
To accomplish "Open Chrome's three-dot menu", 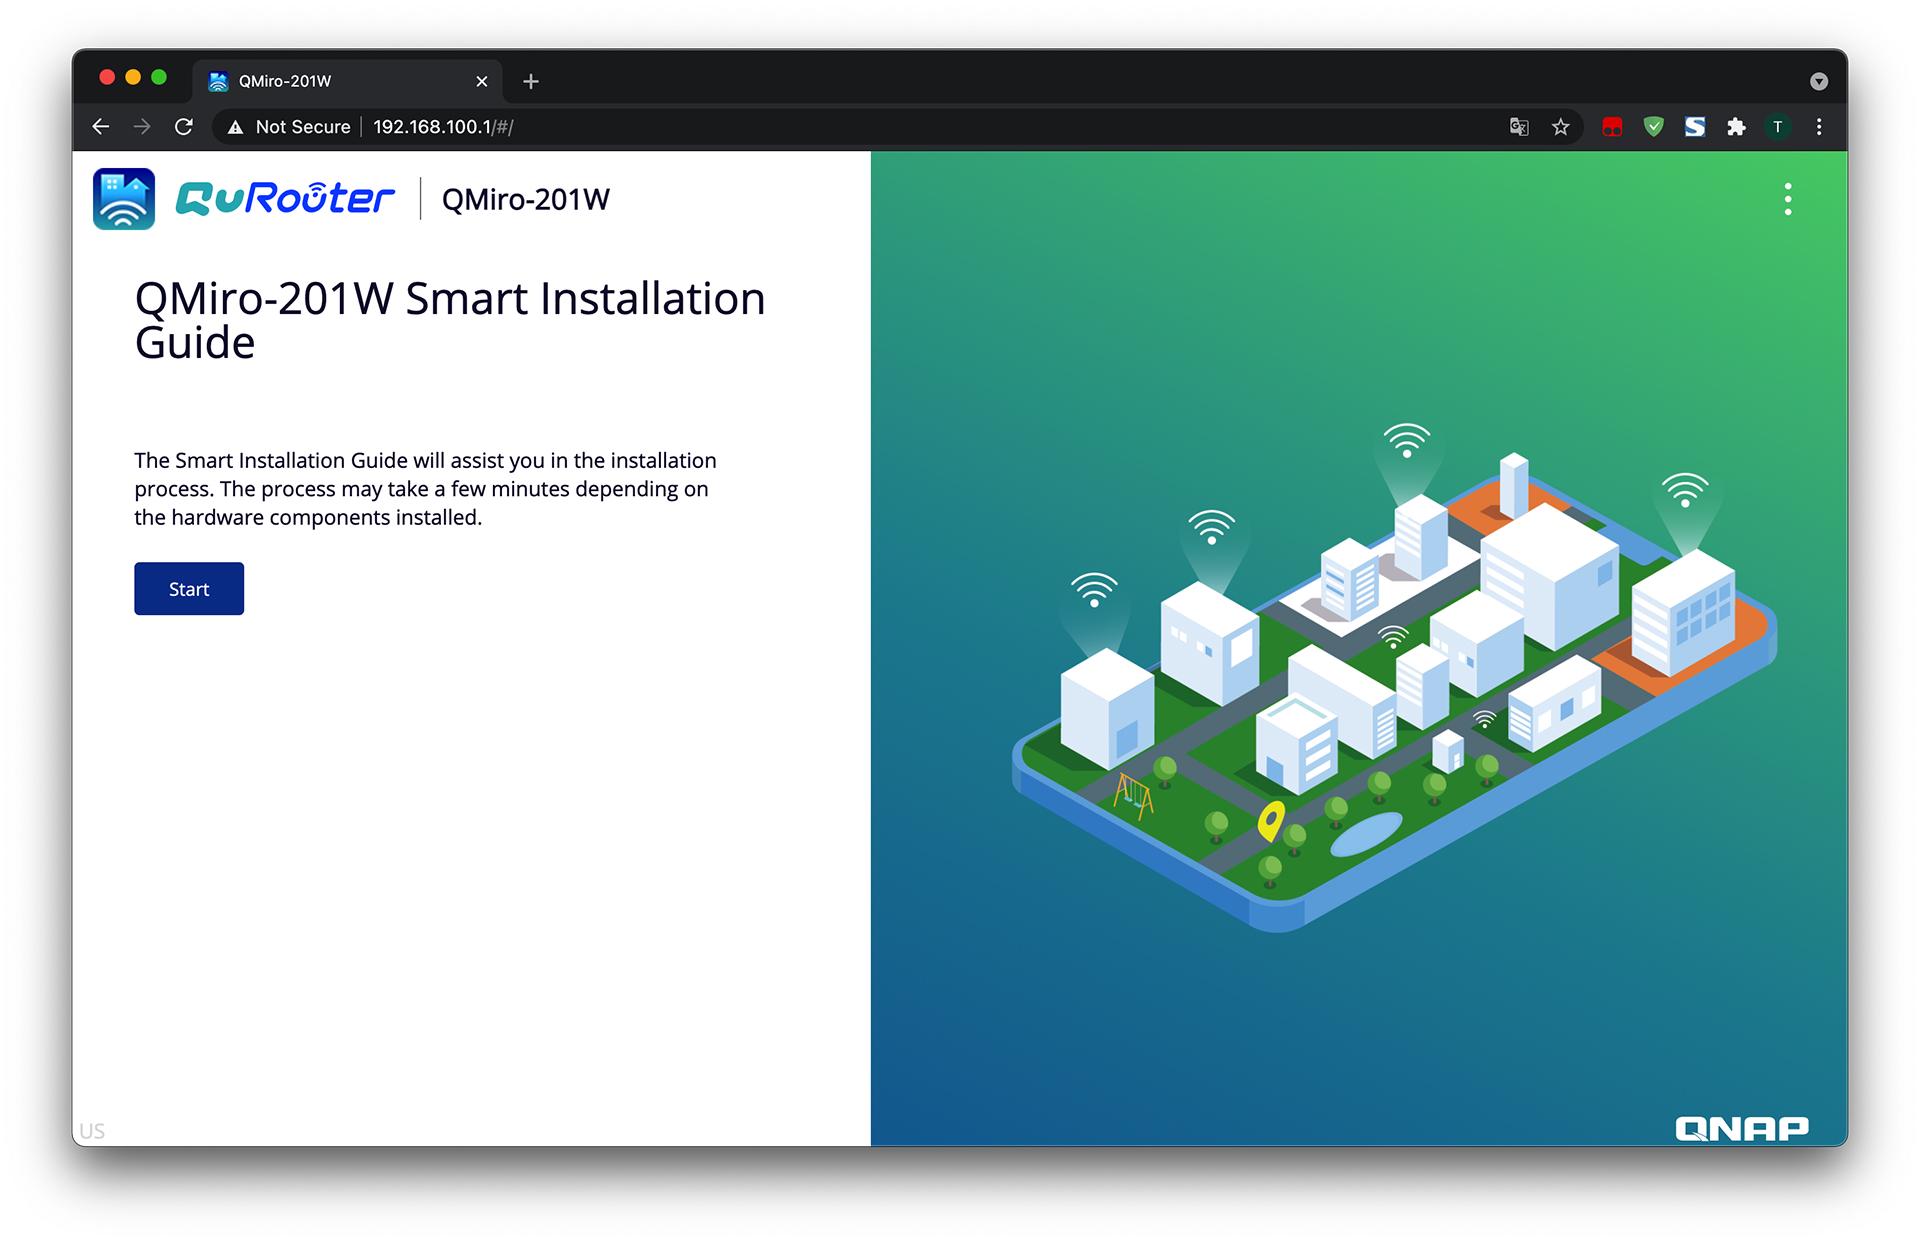I will [x=1819, y=127].
